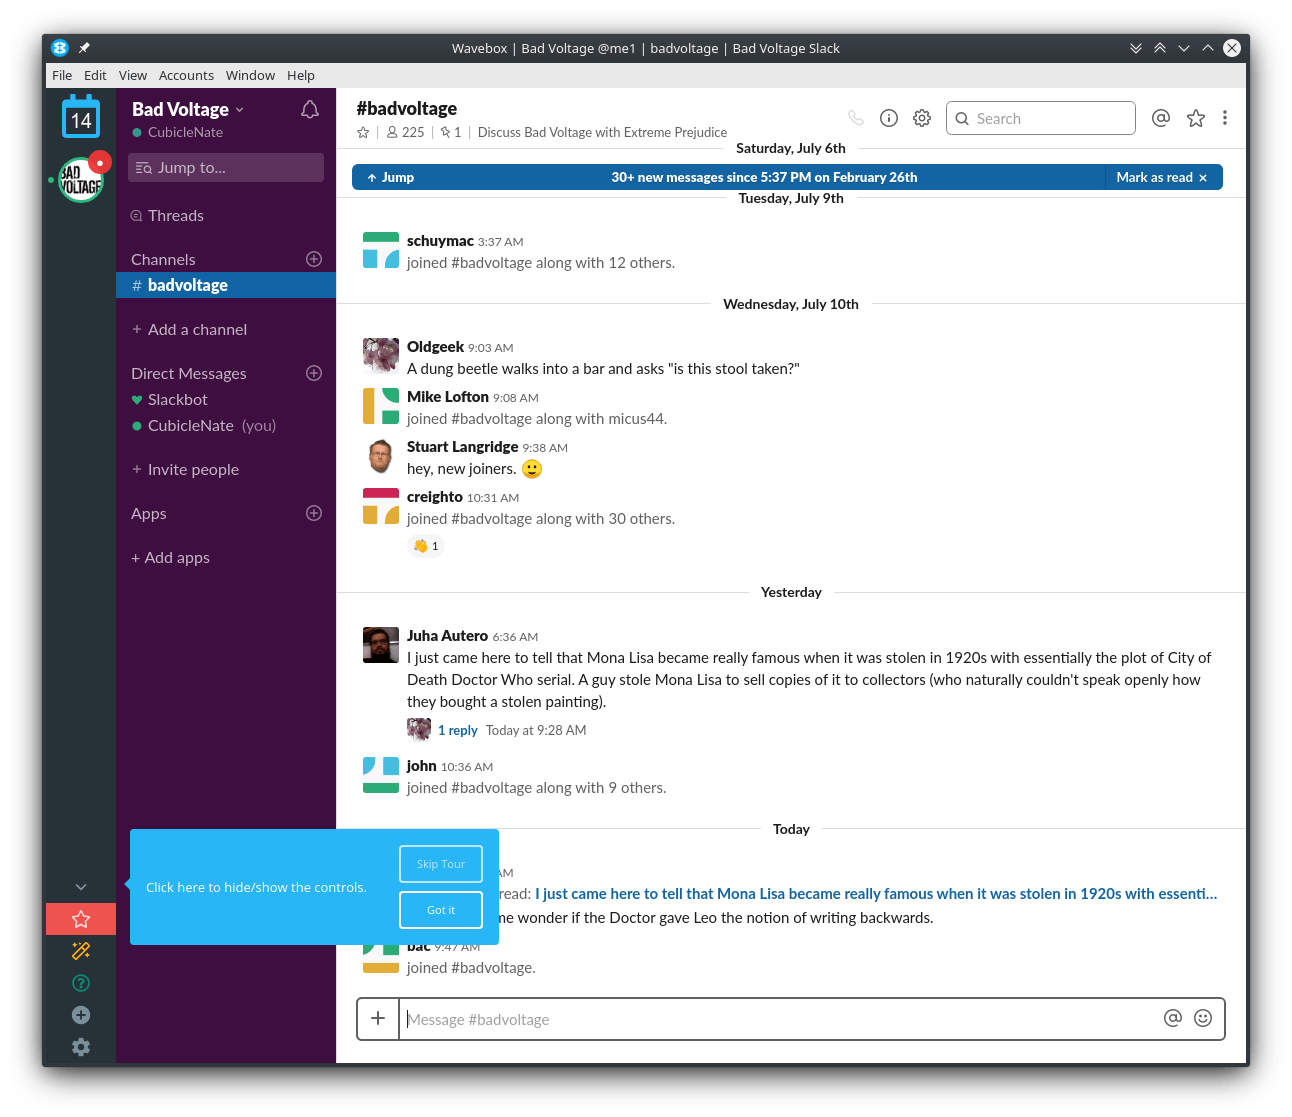Image resolution: width=1292 pixels, height=1117 pixels.
Task: Click the Channels section header
Action: [163, 259]
